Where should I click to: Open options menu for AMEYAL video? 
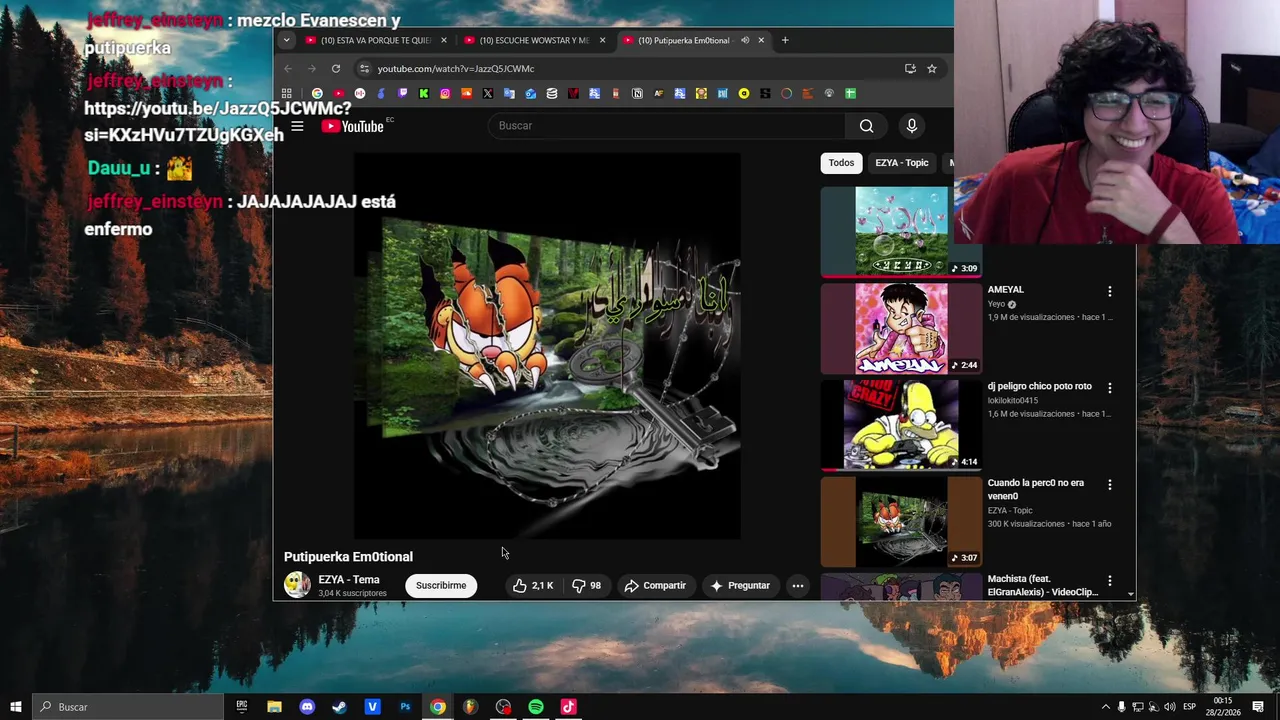coord(1109,291)
